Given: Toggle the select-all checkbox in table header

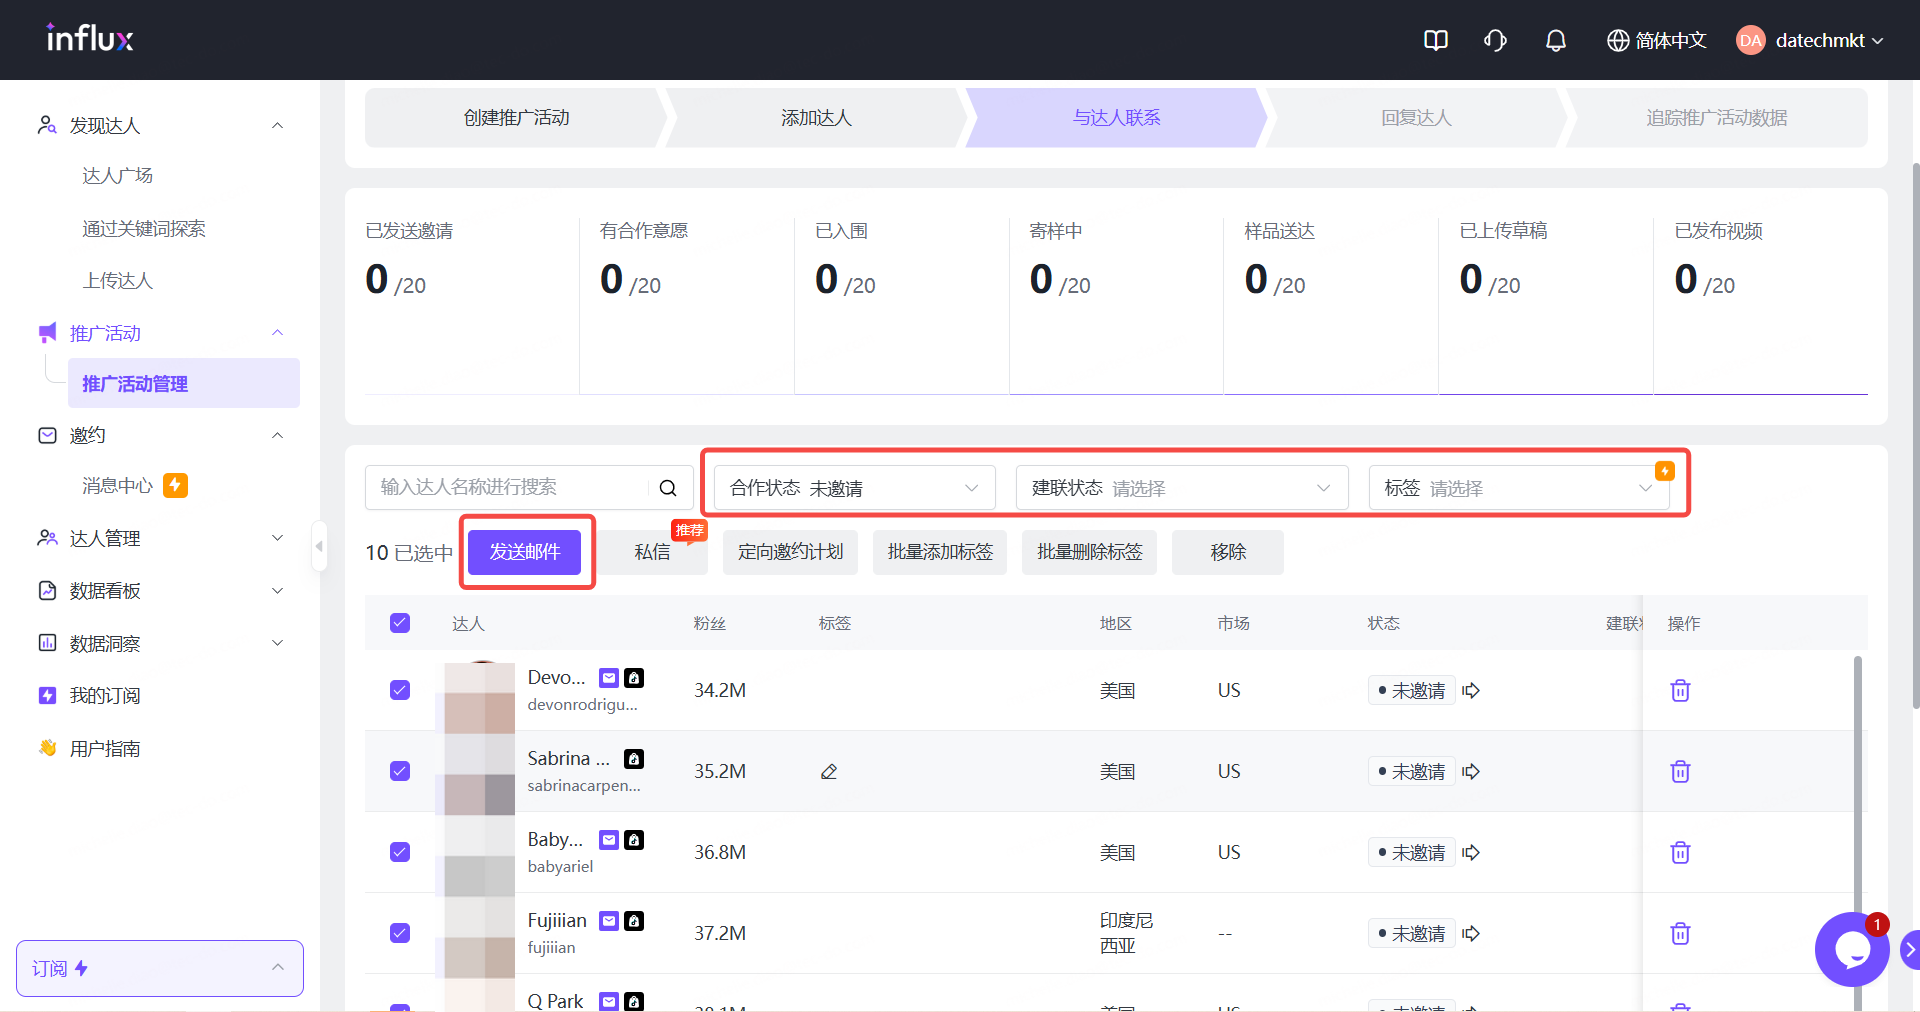Looking at the screenshot, I should (x=400, y=623).
